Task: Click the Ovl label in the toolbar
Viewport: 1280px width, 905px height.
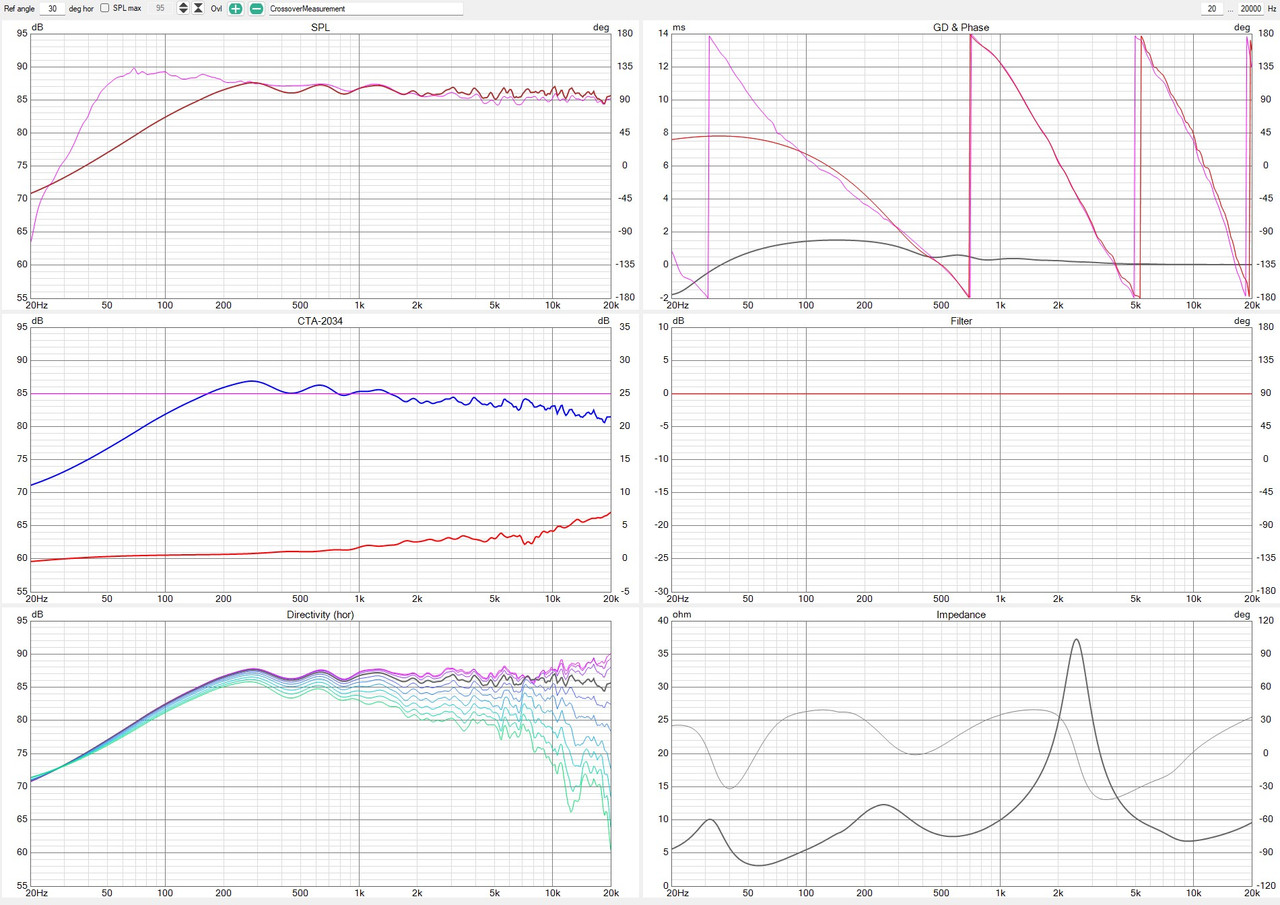Action: click(x=216, y=8)
